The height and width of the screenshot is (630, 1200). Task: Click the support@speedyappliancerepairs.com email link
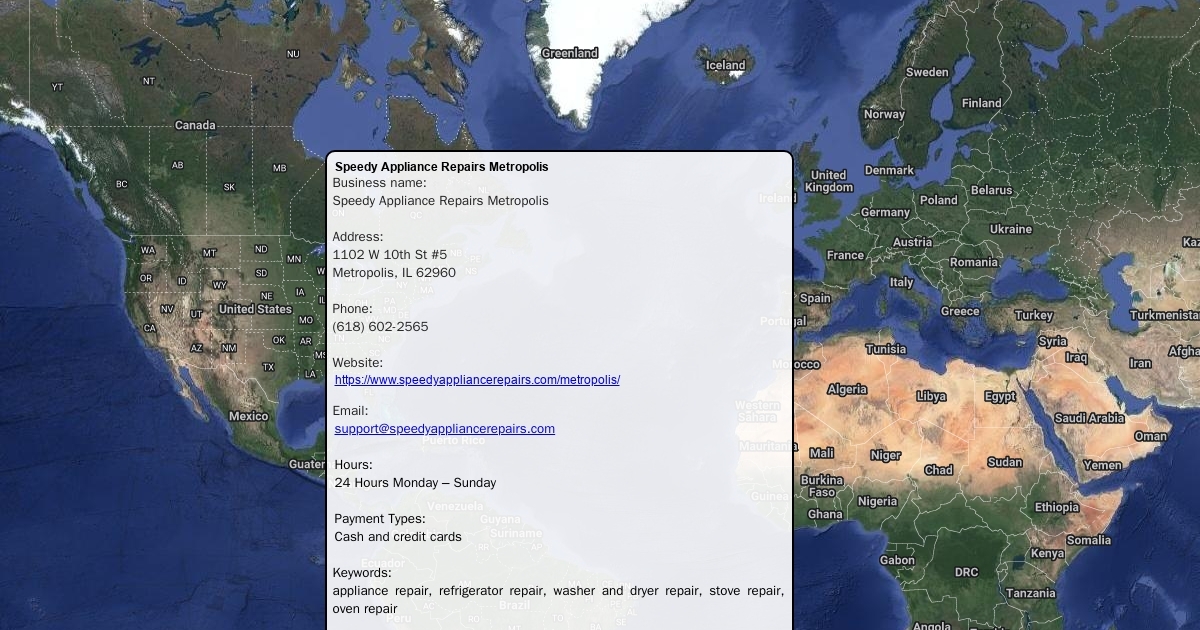point(444,429)
